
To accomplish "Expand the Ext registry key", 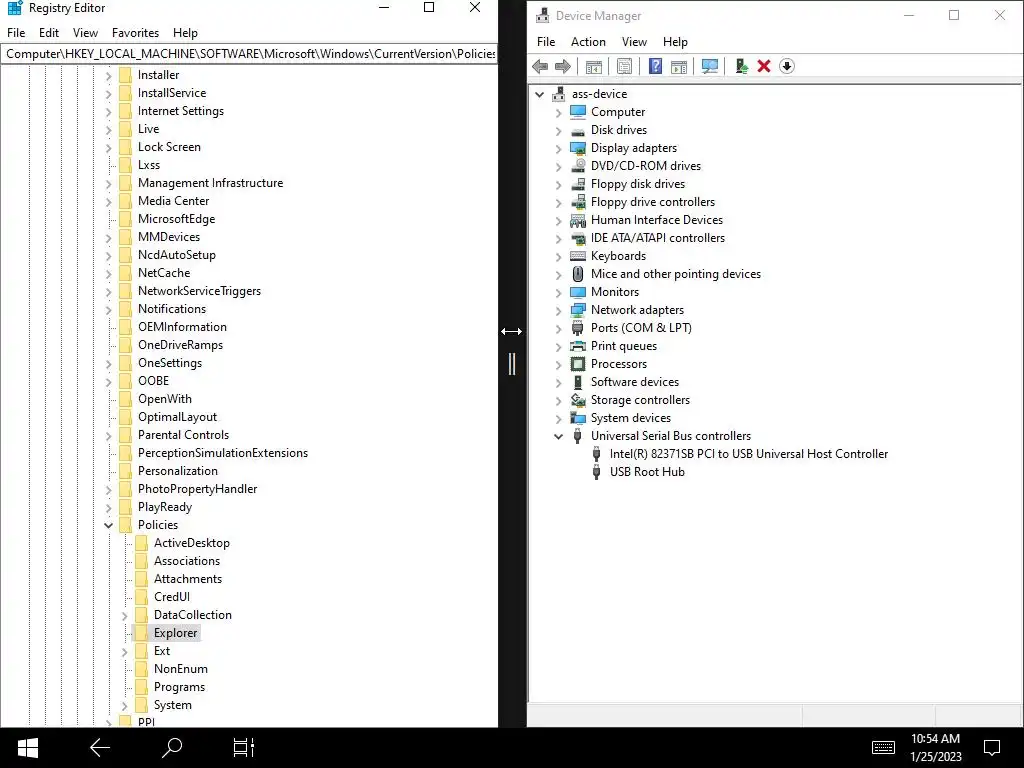I will (124, 651).
